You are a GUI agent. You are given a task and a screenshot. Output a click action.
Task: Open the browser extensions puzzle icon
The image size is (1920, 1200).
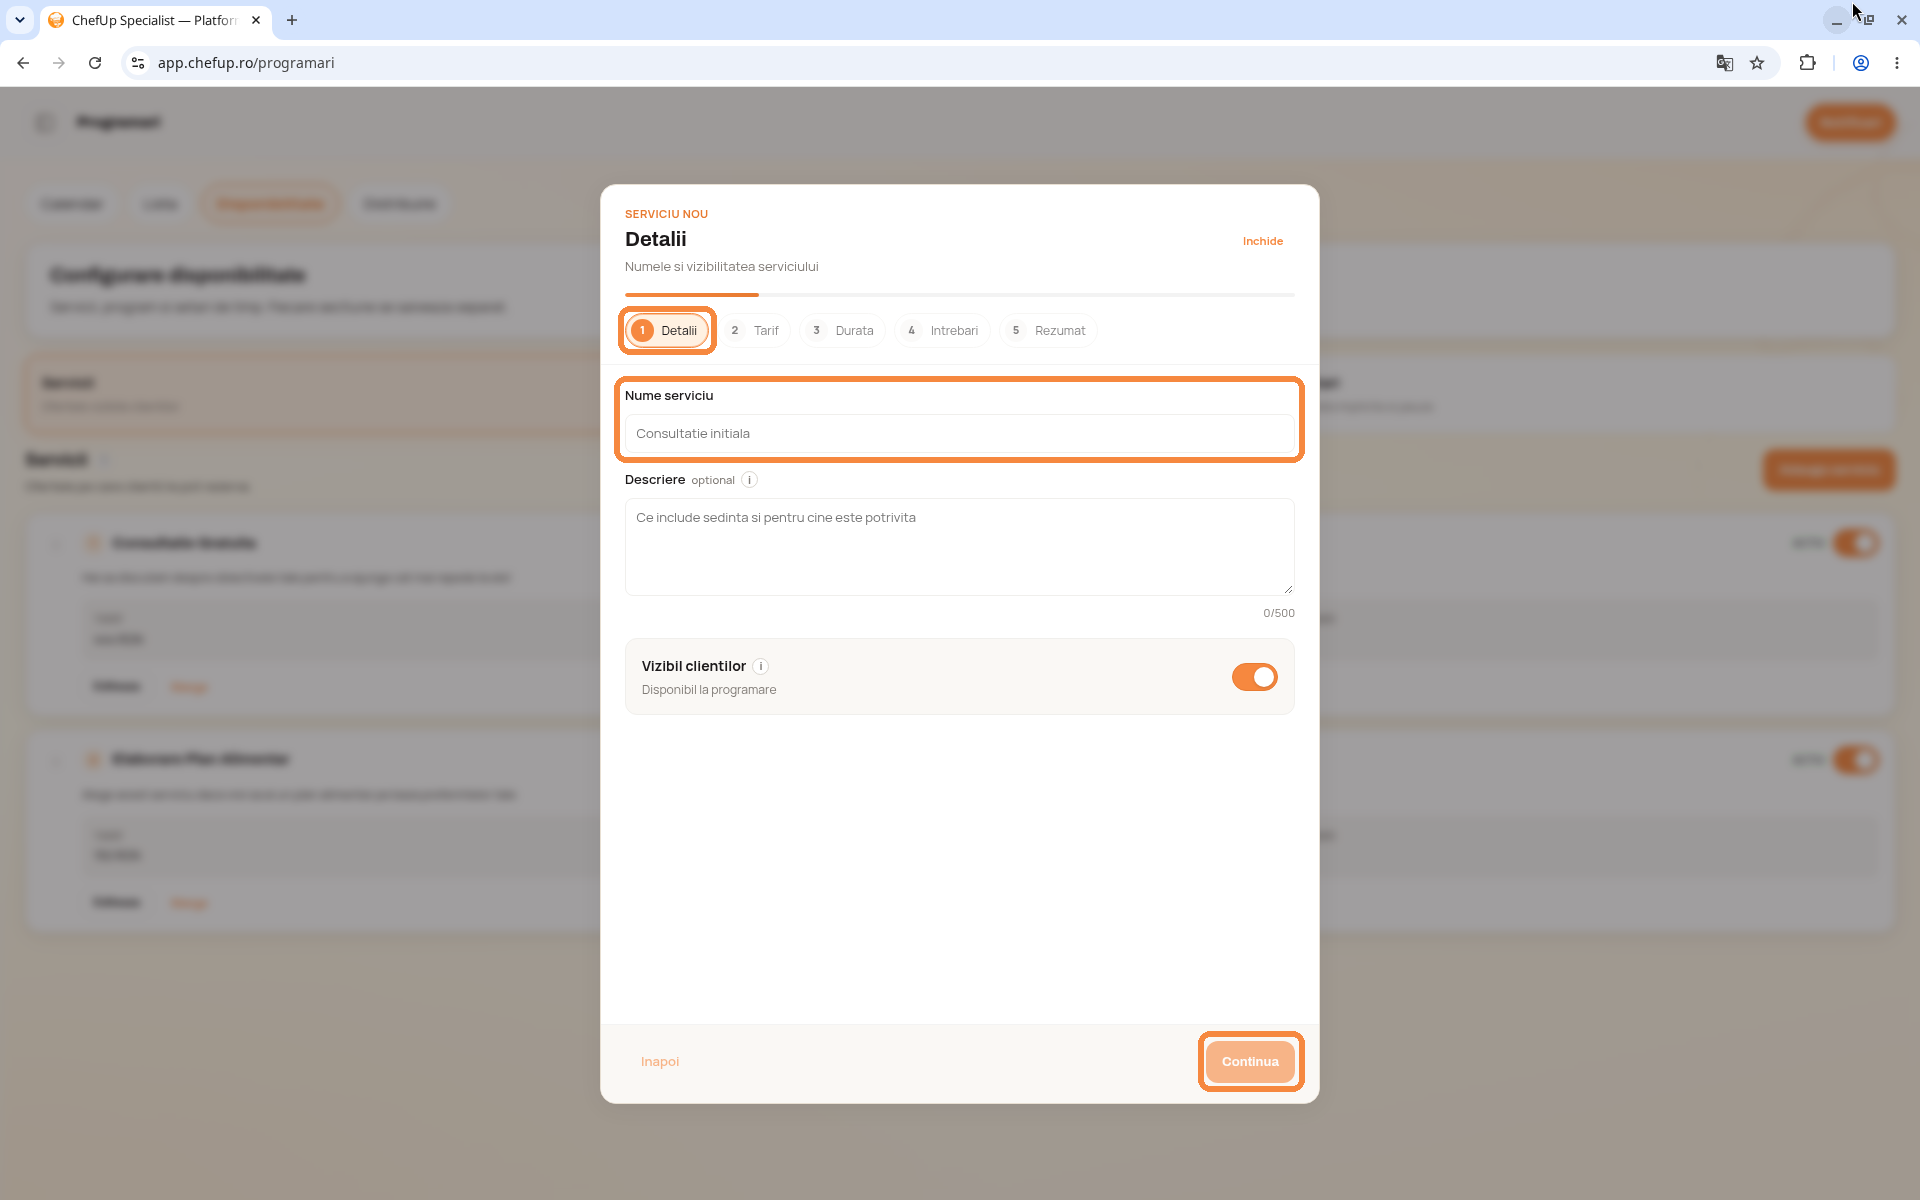pyautogui.click(x=1807, y=63)
